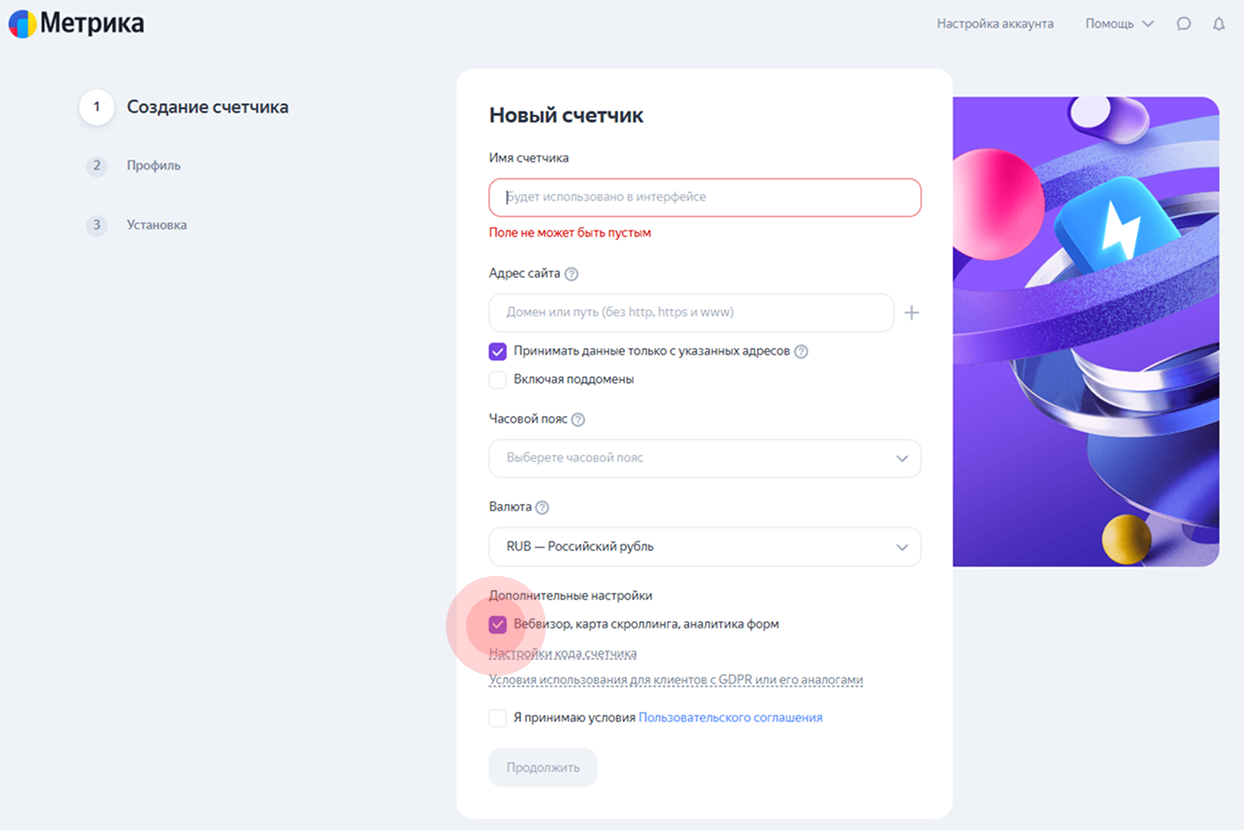Screen dimensions: 1244x830
Task: Click help icon next to Часовой пояс
Action: point(577,420)
